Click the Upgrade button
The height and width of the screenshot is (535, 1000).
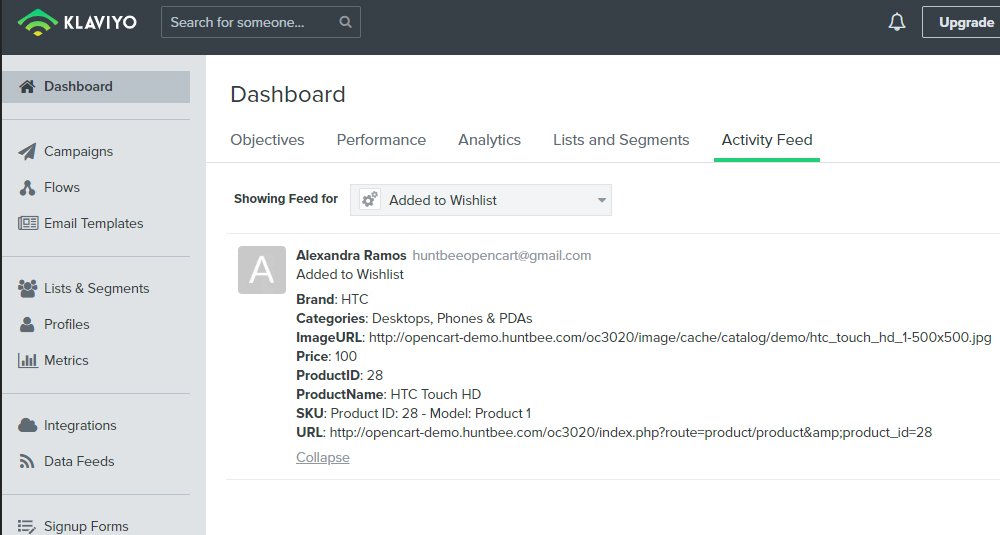pos(963,22)
